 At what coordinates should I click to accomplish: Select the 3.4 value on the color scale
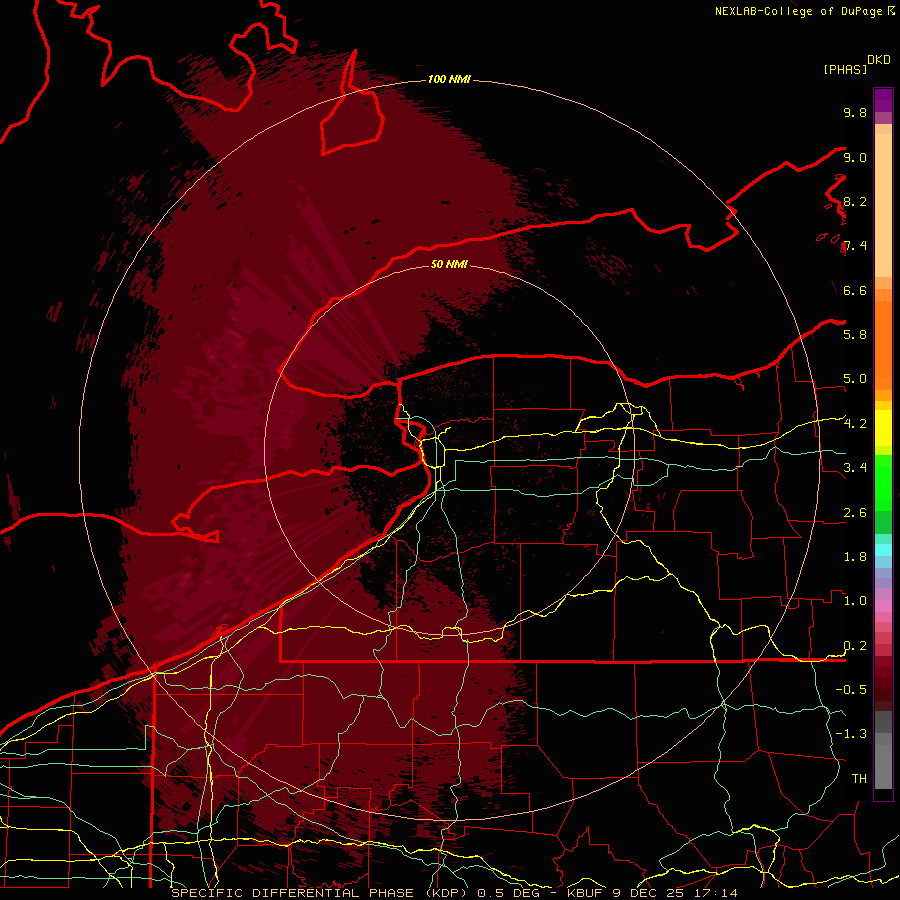click(855, 467)
